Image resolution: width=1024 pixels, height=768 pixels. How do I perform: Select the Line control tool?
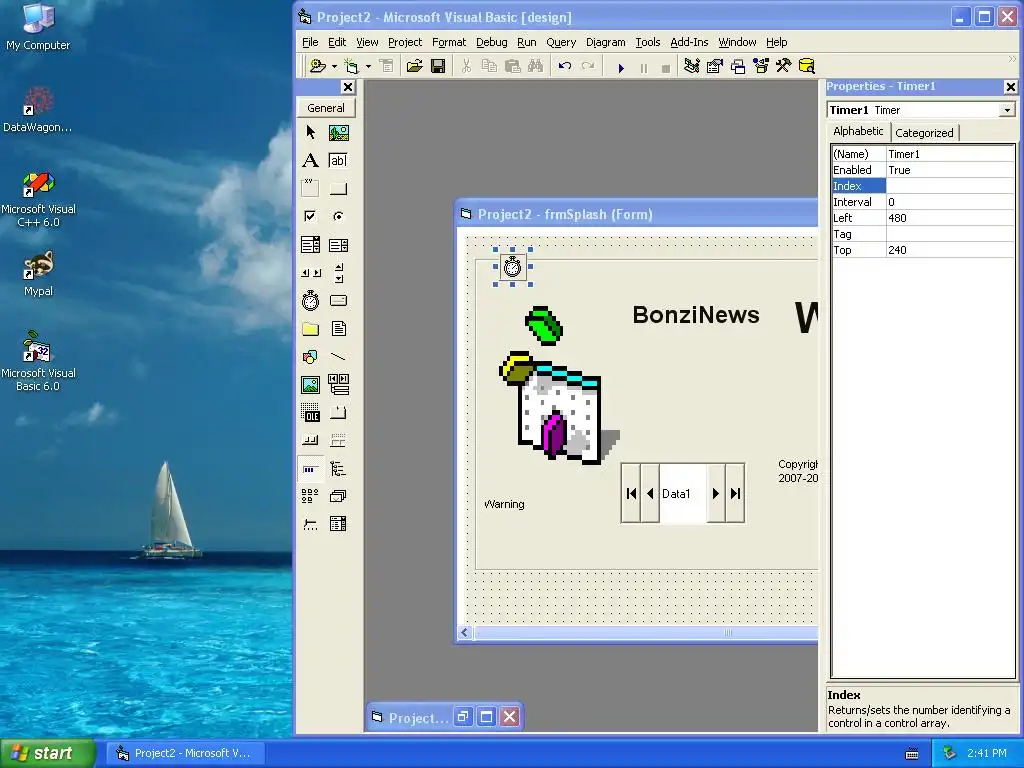(x=338, y=357)
